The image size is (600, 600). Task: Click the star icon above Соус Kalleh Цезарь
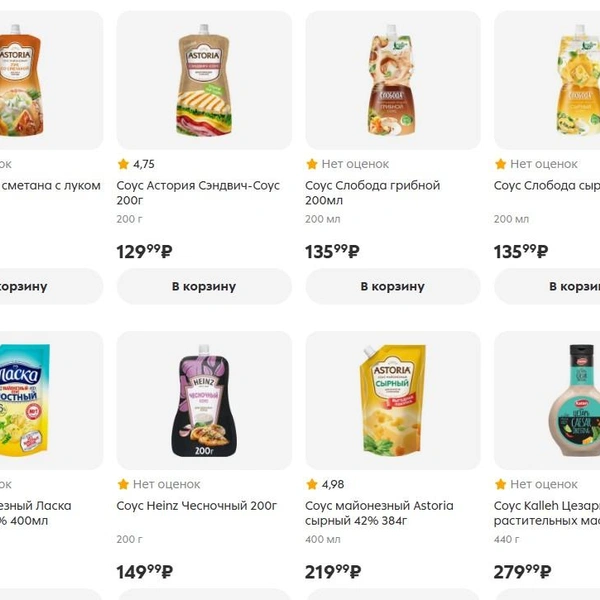tap(501, 484)
